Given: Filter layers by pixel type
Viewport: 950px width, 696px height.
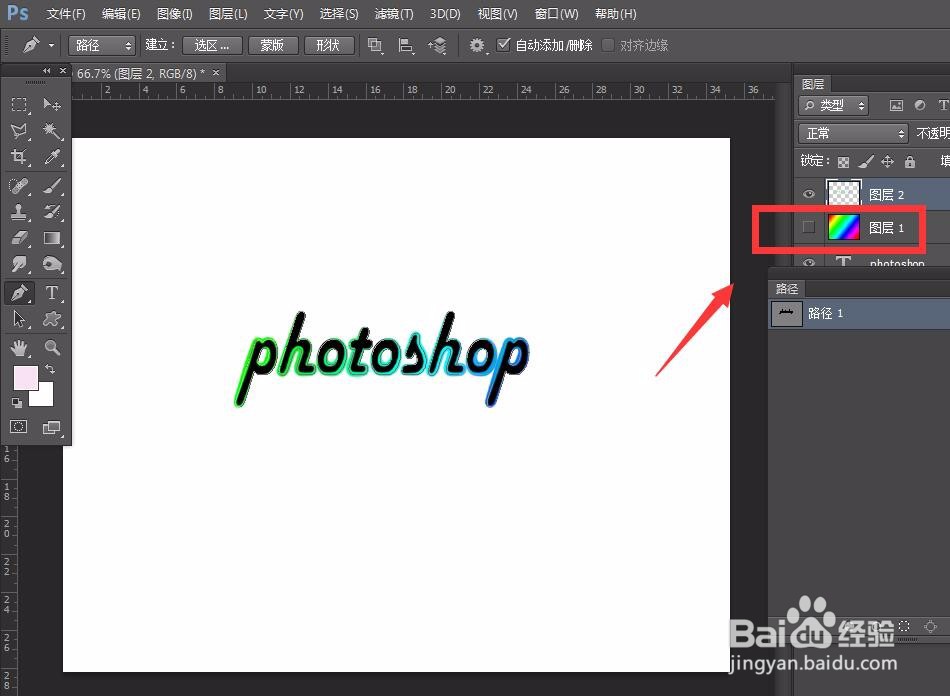Looking at the screenshot, I should pos(896,105).
